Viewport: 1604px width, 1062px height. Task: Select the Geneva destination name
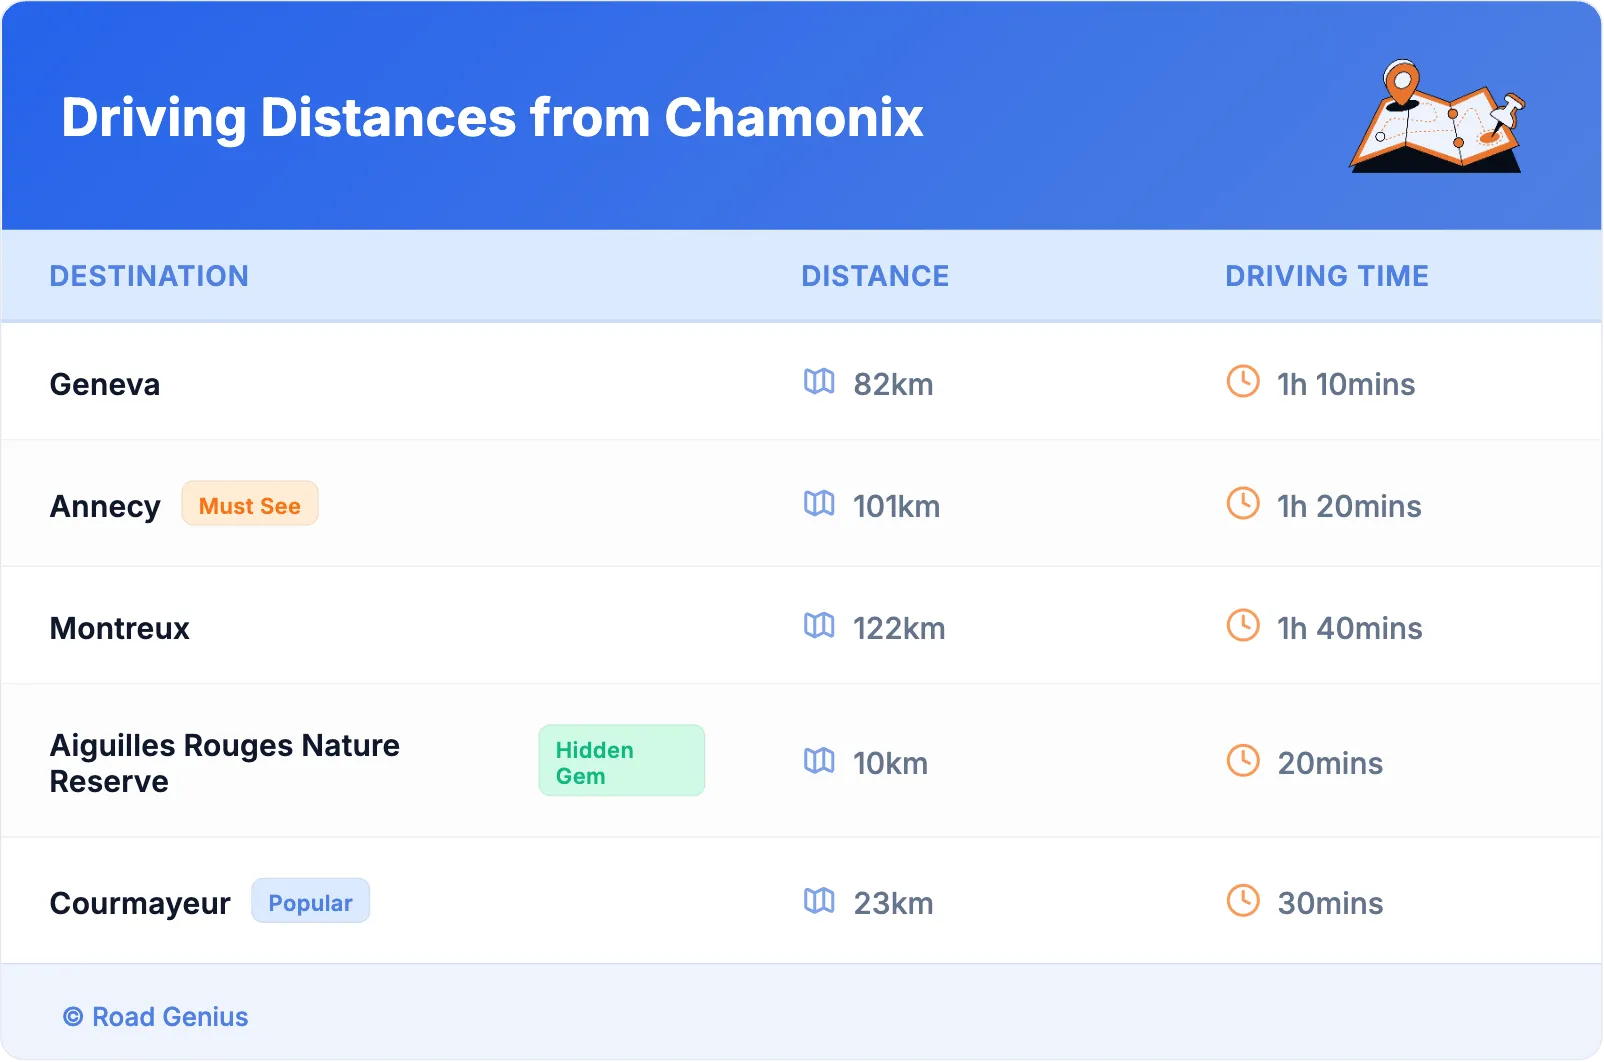tap(105, 385)
